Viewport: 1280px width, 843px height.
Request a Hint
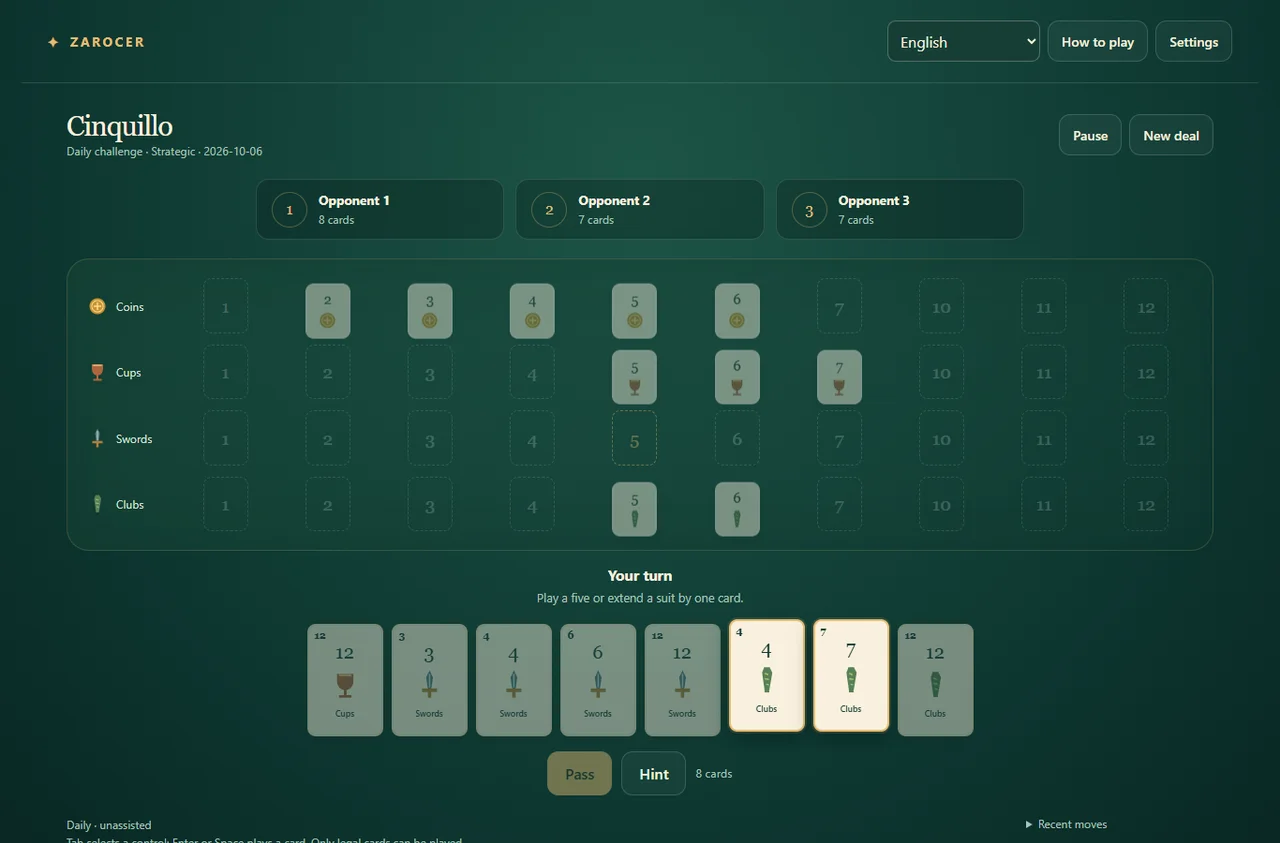tap(653, 773)
